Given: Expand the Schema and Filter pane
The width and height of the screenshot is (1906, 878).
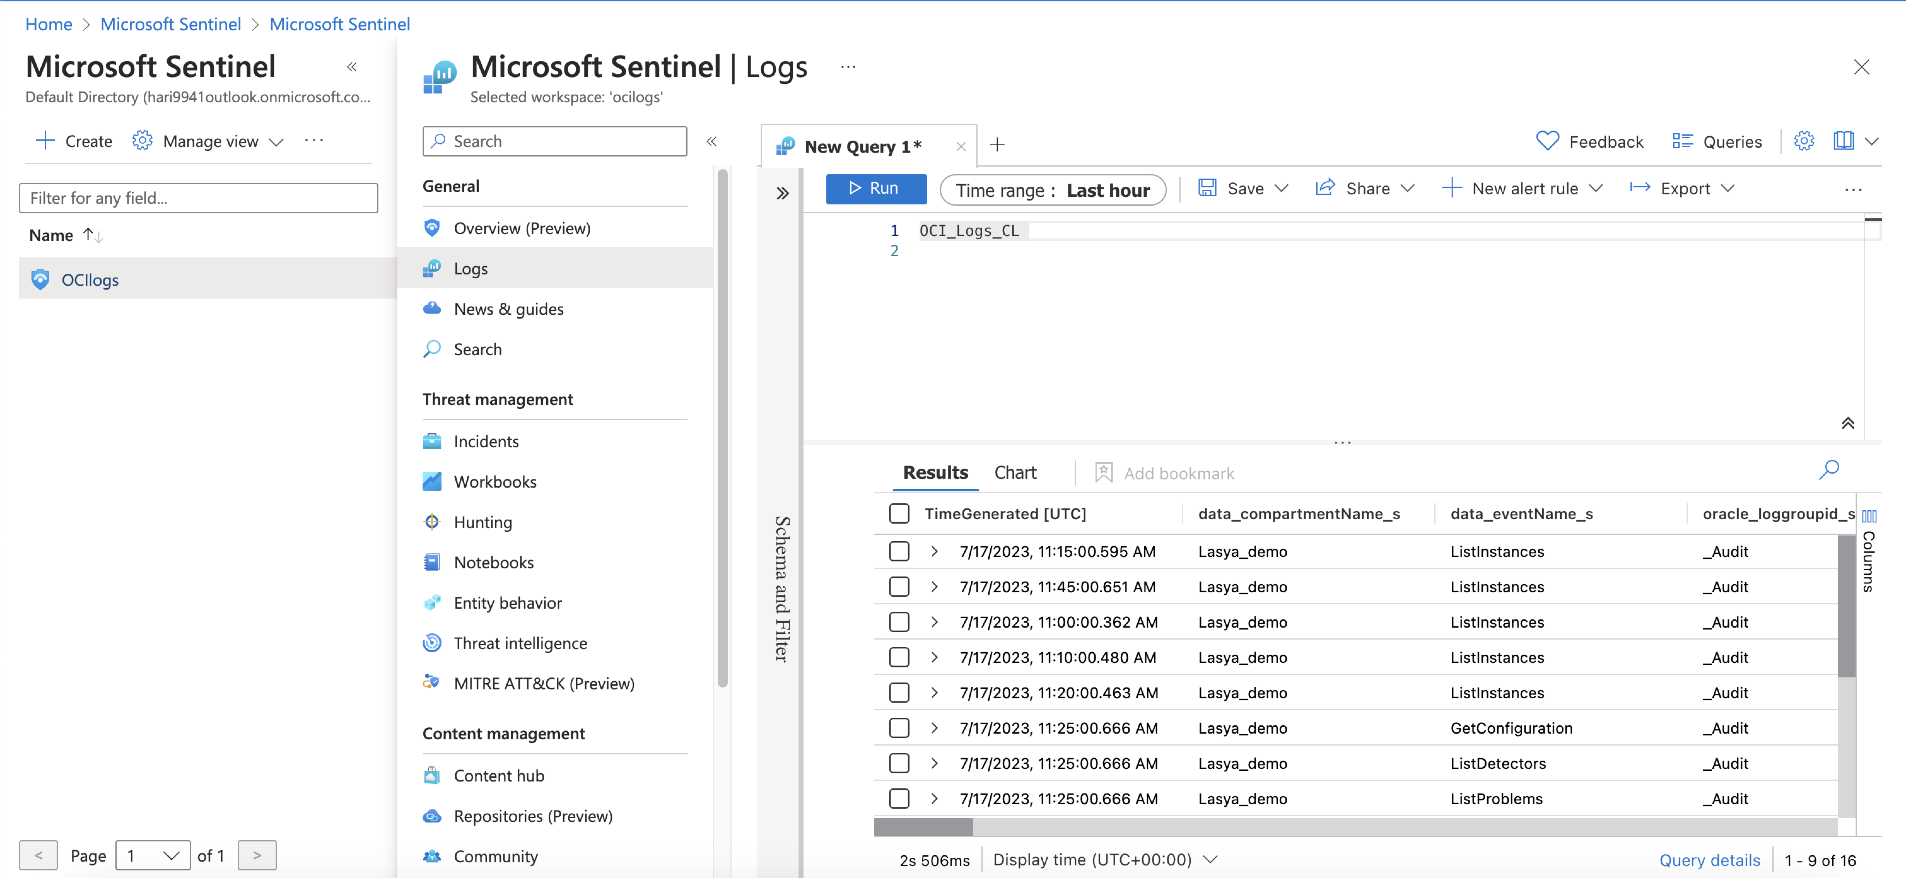Looking at the screenshot, I should click(783, 193).
